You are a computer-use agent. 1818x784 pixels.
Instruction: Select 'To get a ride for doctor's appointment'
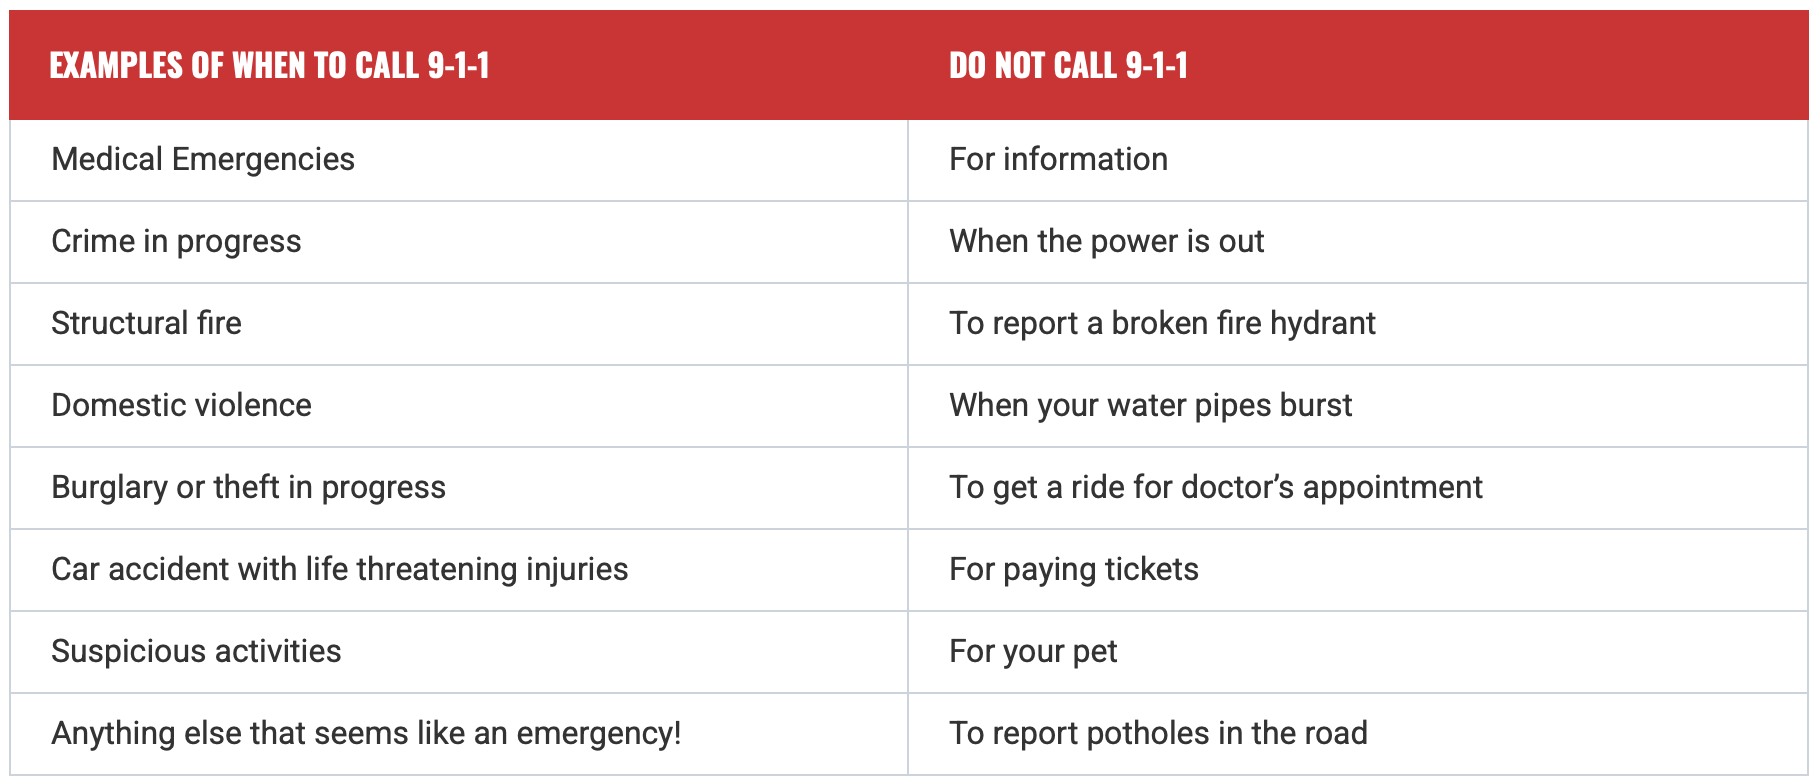(x=1215, y=488)
